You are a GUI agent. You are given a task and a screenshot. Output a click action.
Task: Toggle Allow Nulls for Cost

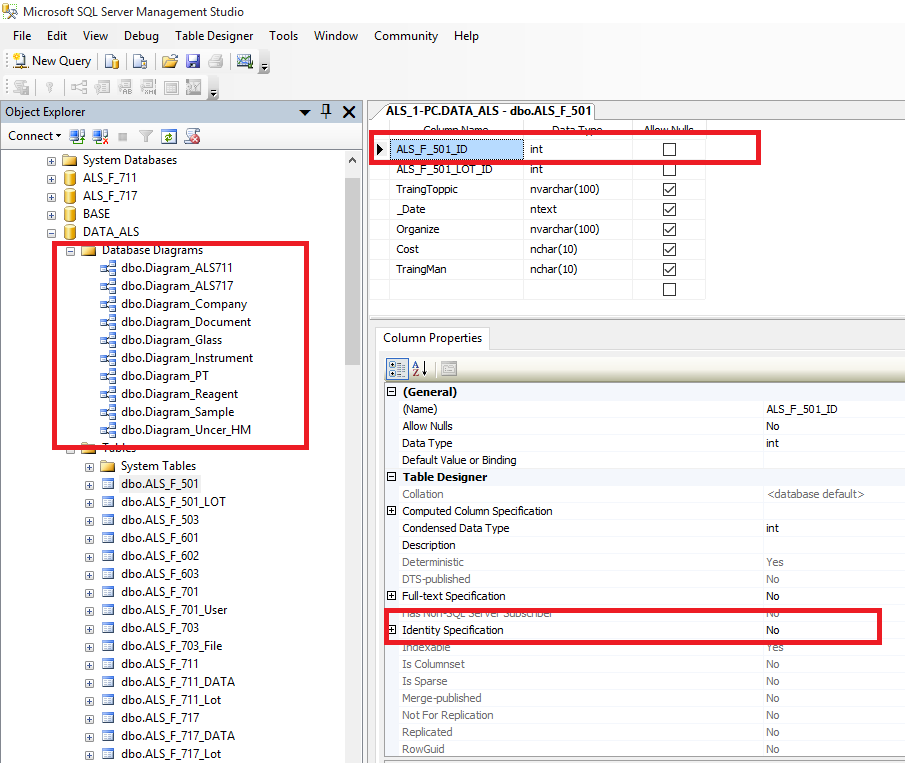tap(670, 249)
